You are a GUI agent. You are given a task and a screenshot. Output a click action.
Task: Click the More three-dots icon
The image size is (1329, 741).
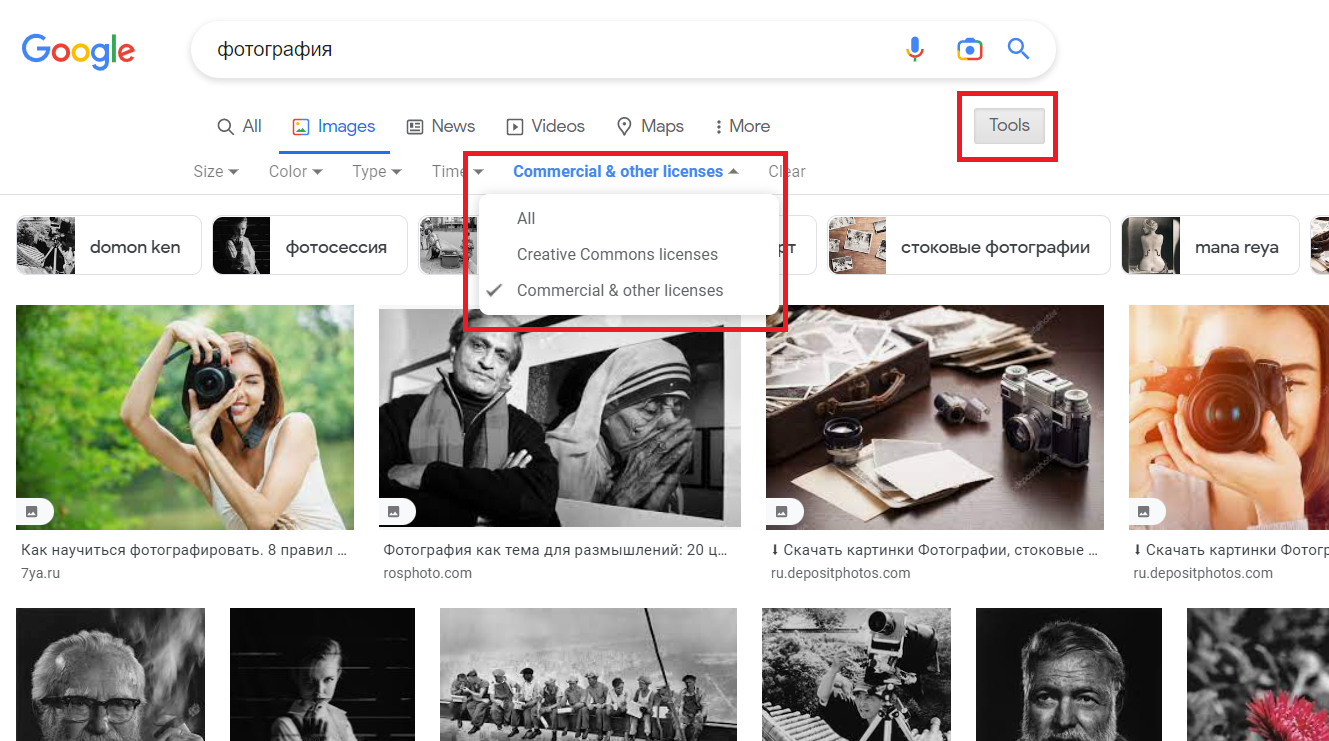coord(718,127)
